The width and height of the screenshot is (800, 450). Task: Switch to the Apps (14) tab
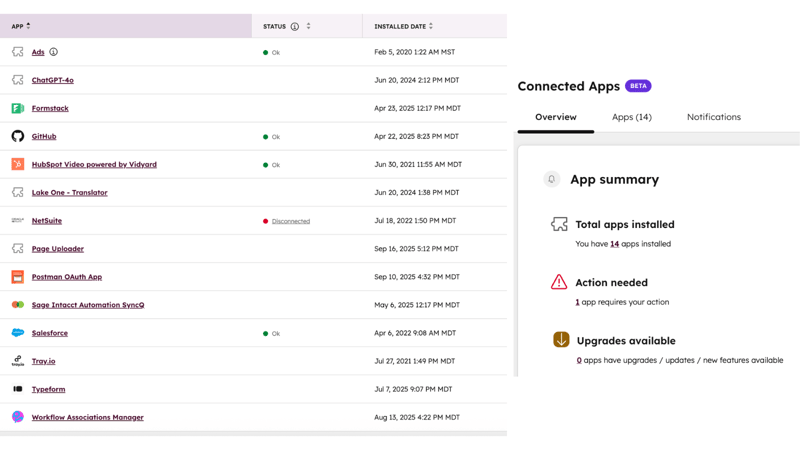631,117
